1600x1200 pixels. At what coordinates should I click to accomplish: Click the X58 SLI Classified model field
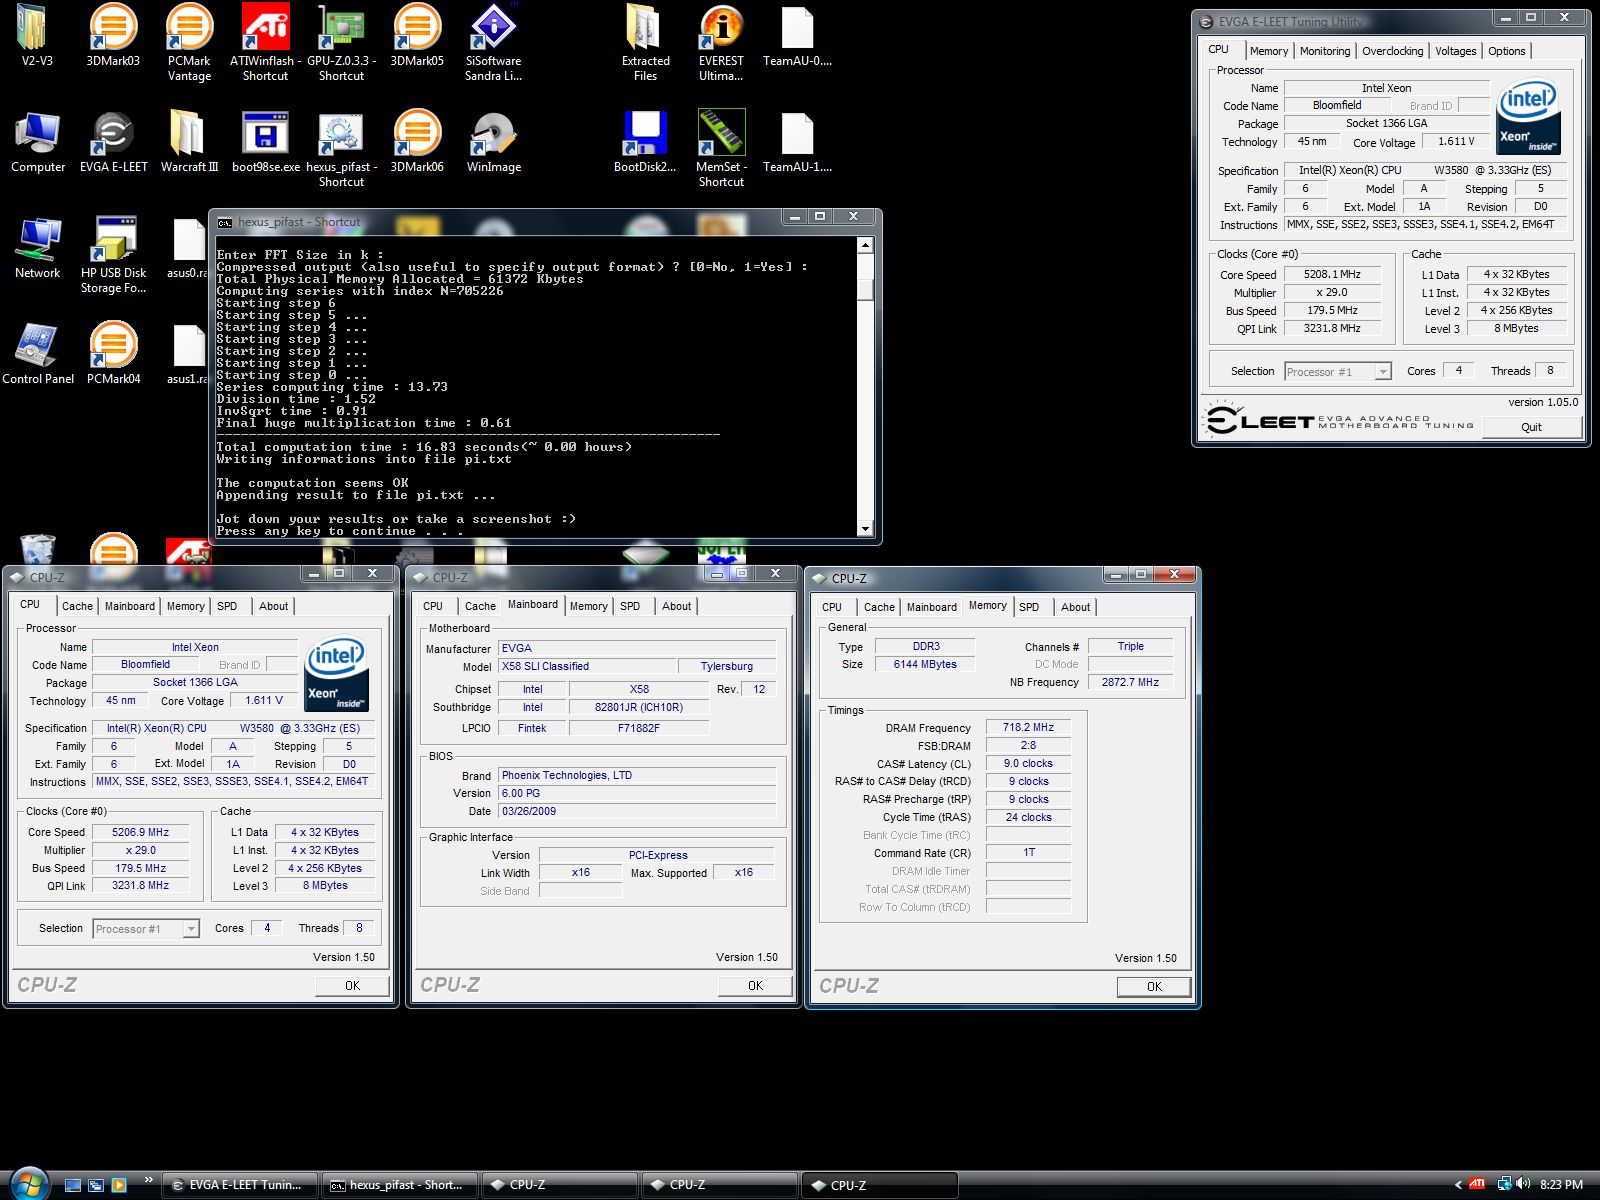coord(587,666)
